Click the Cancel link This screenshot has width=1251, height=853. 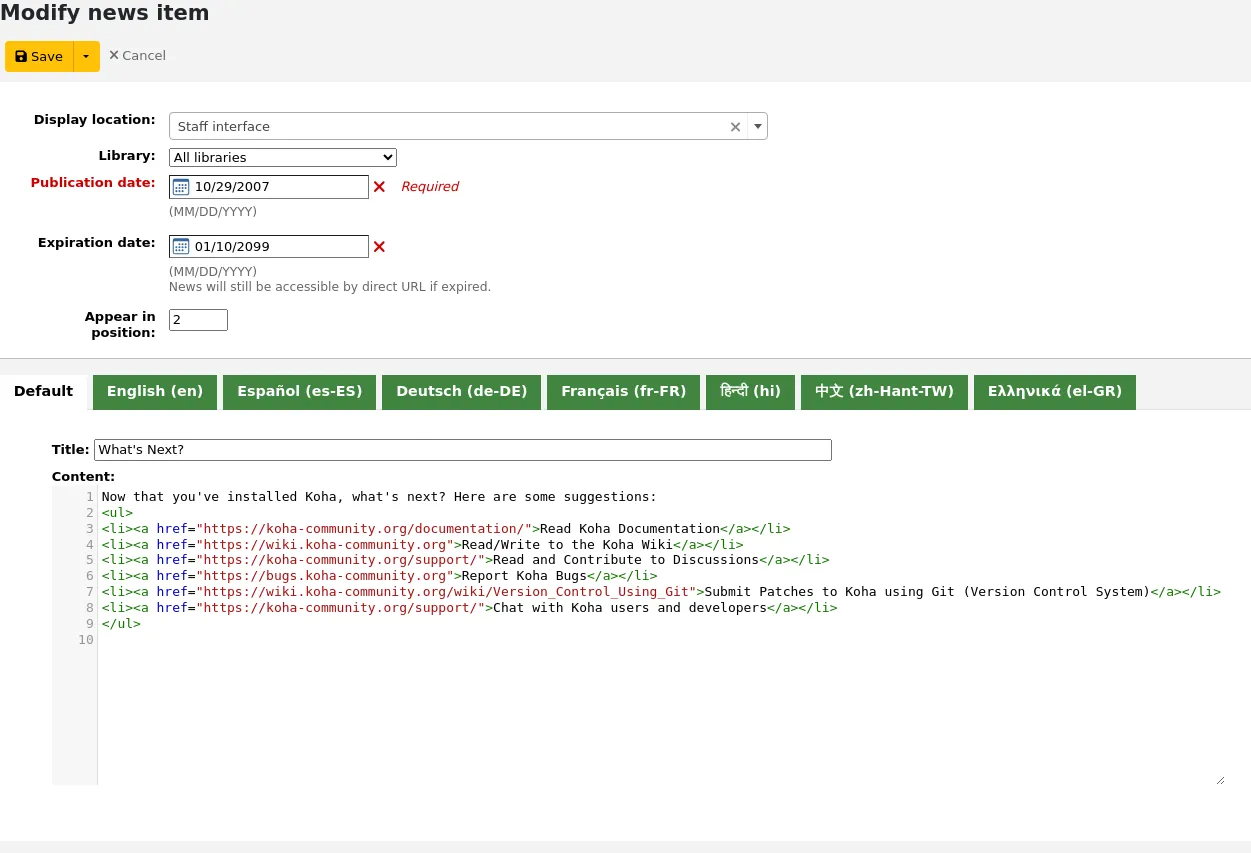click(x=137, y=56)
